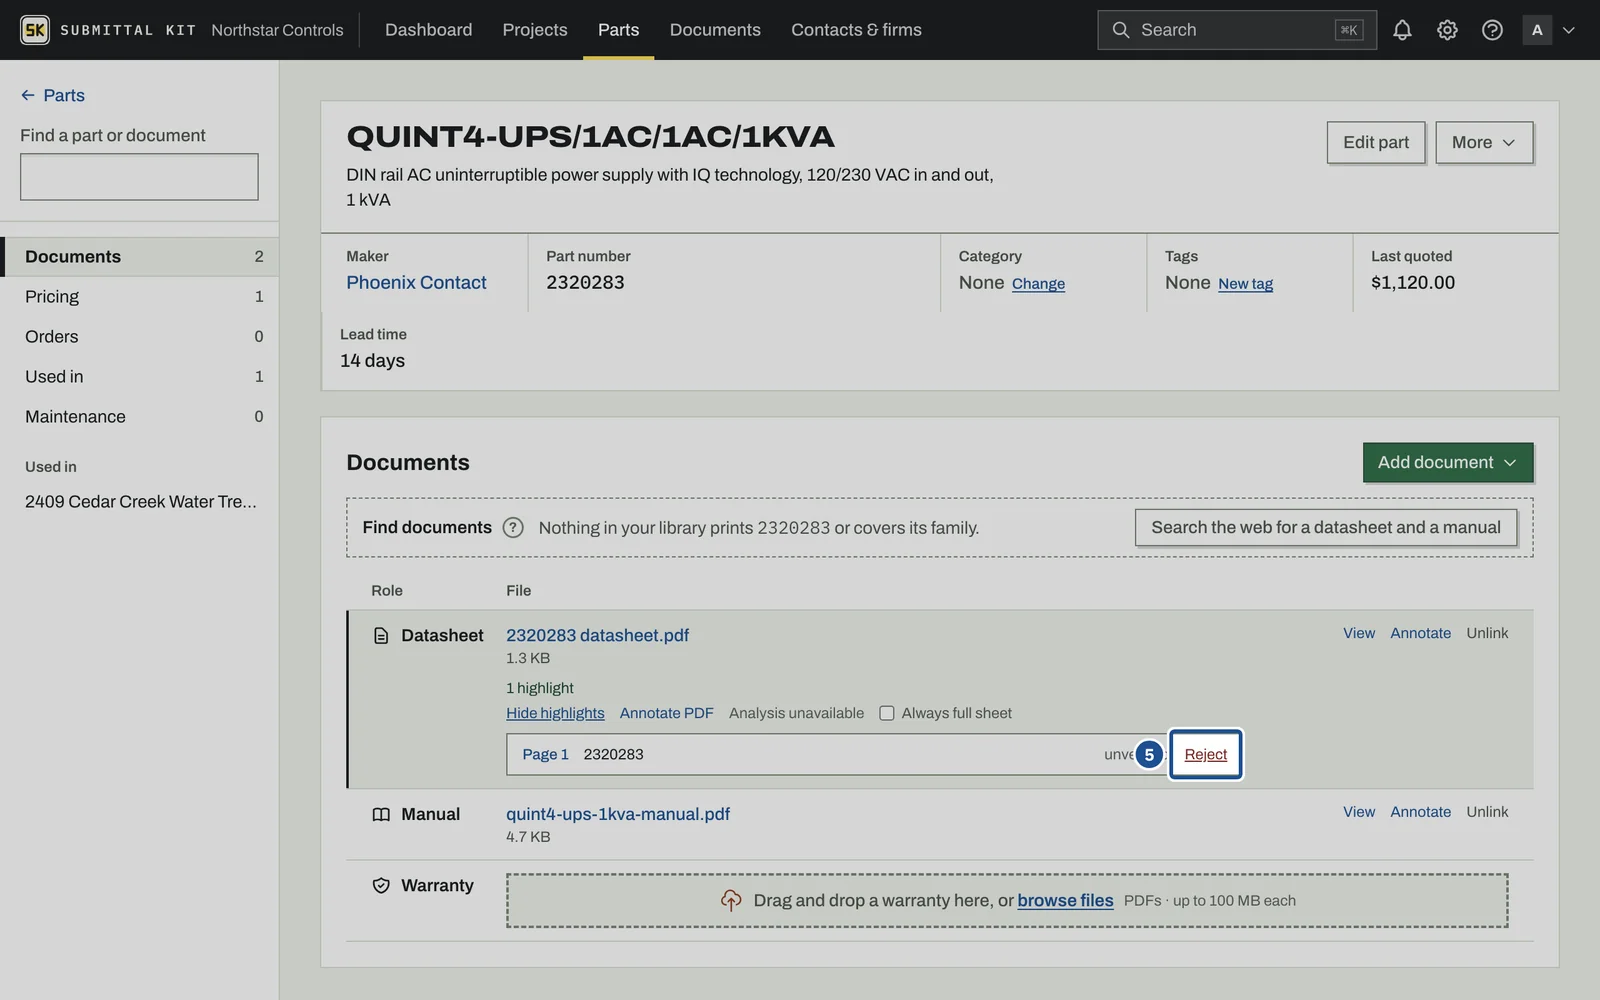1600x1000 pixels.
Task: Open Phoenix Contact maker link
Action: (x=416, y=283)
